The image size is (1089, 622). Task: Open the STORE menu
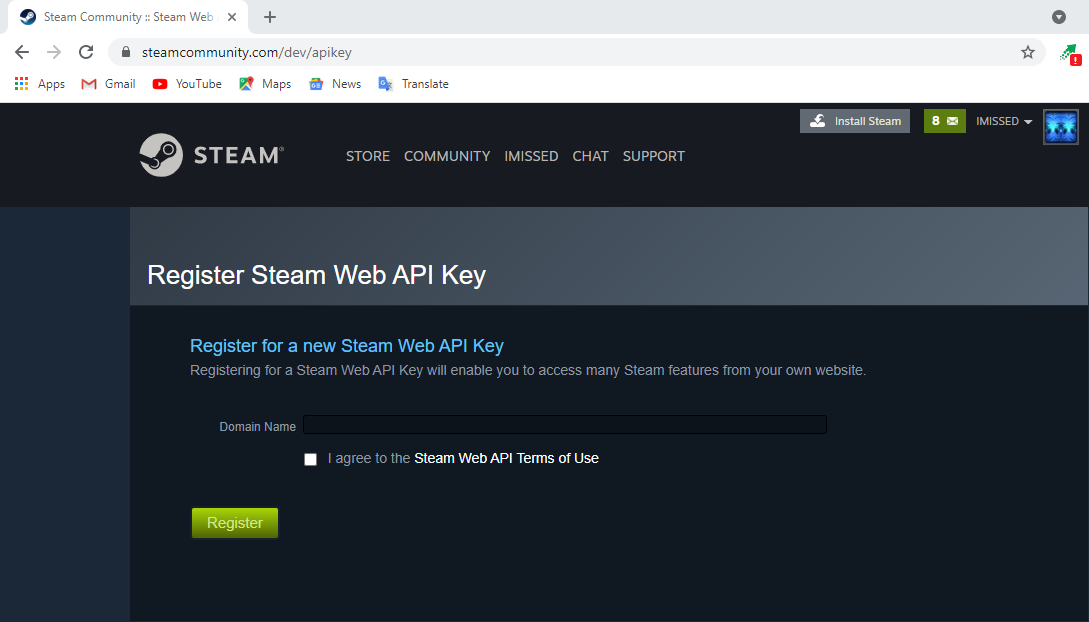[x=368, y=156]
